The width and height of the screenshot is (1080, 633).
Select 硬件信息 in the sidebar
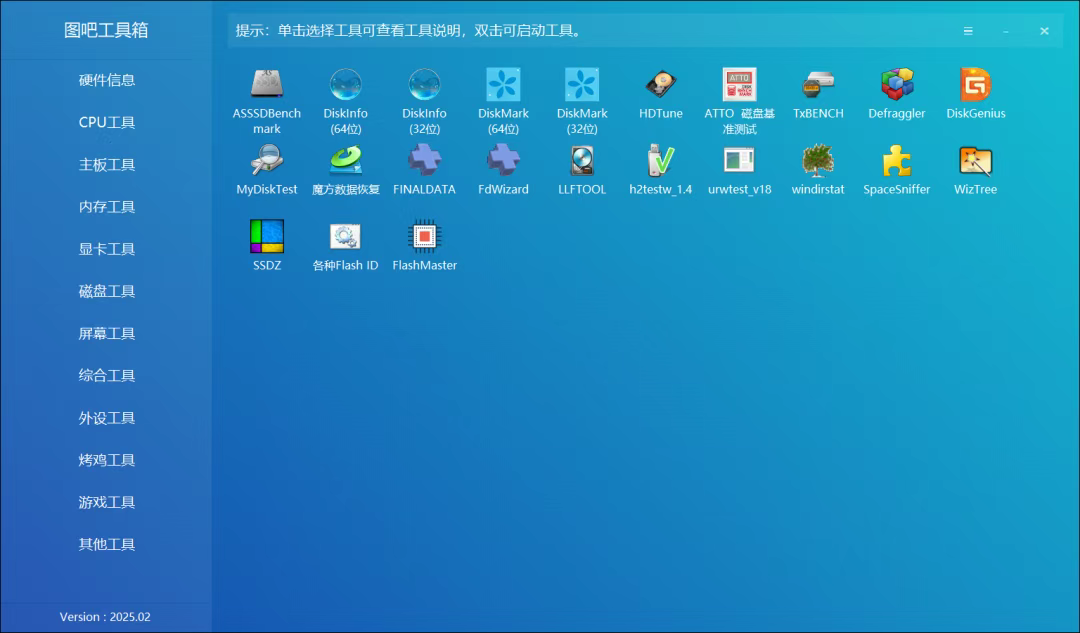click(x=107, y=80)
